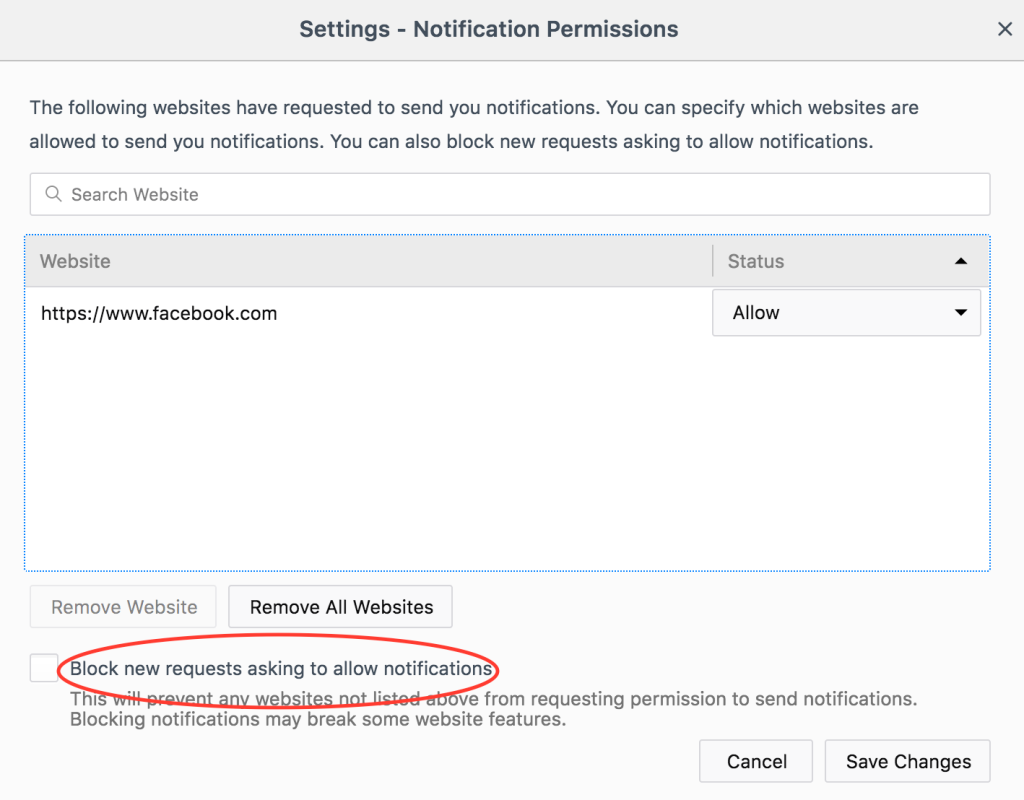1024x800 pixels.
Task: Click the Save Changes button
Action: click(x=907, y=761)
